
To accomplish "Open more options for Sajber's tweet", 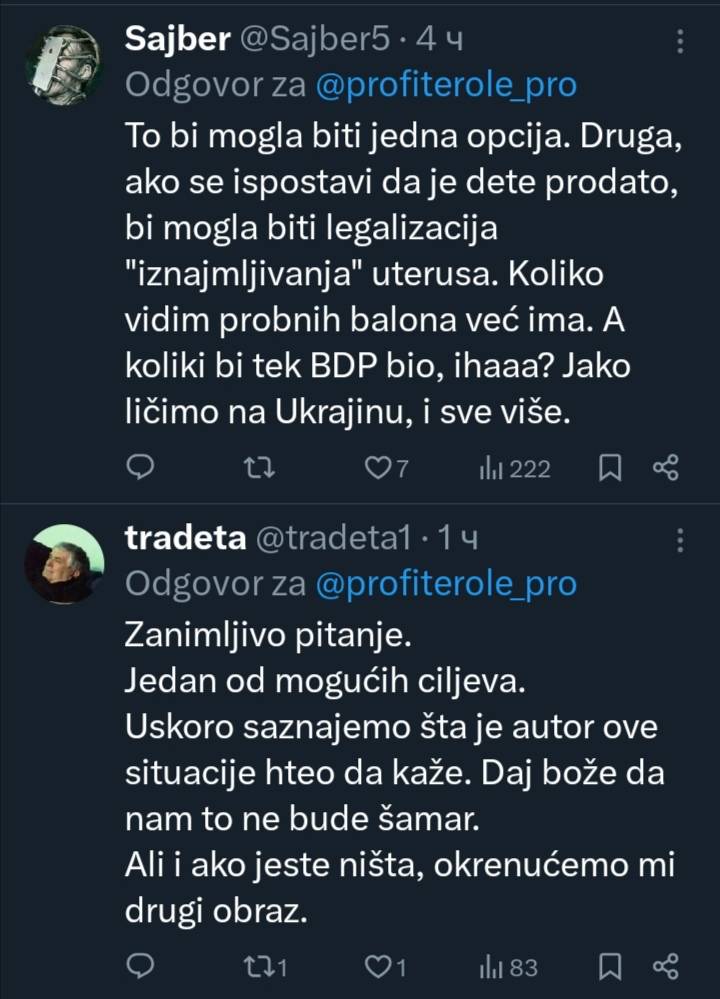I will click(680, 42).
